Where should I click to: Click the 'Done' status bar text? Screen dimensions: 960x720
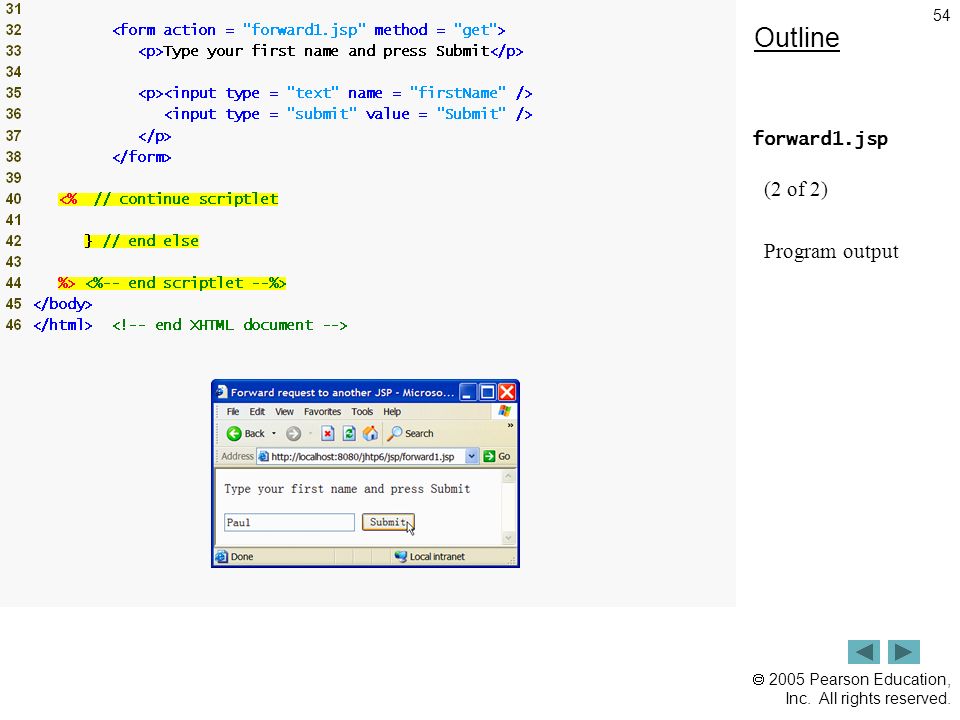tap(242, 557)
